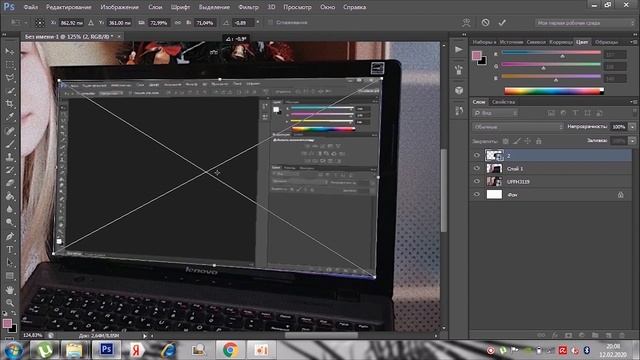
Task: Select the Hand tool
Action: click(x=10, y=290)
